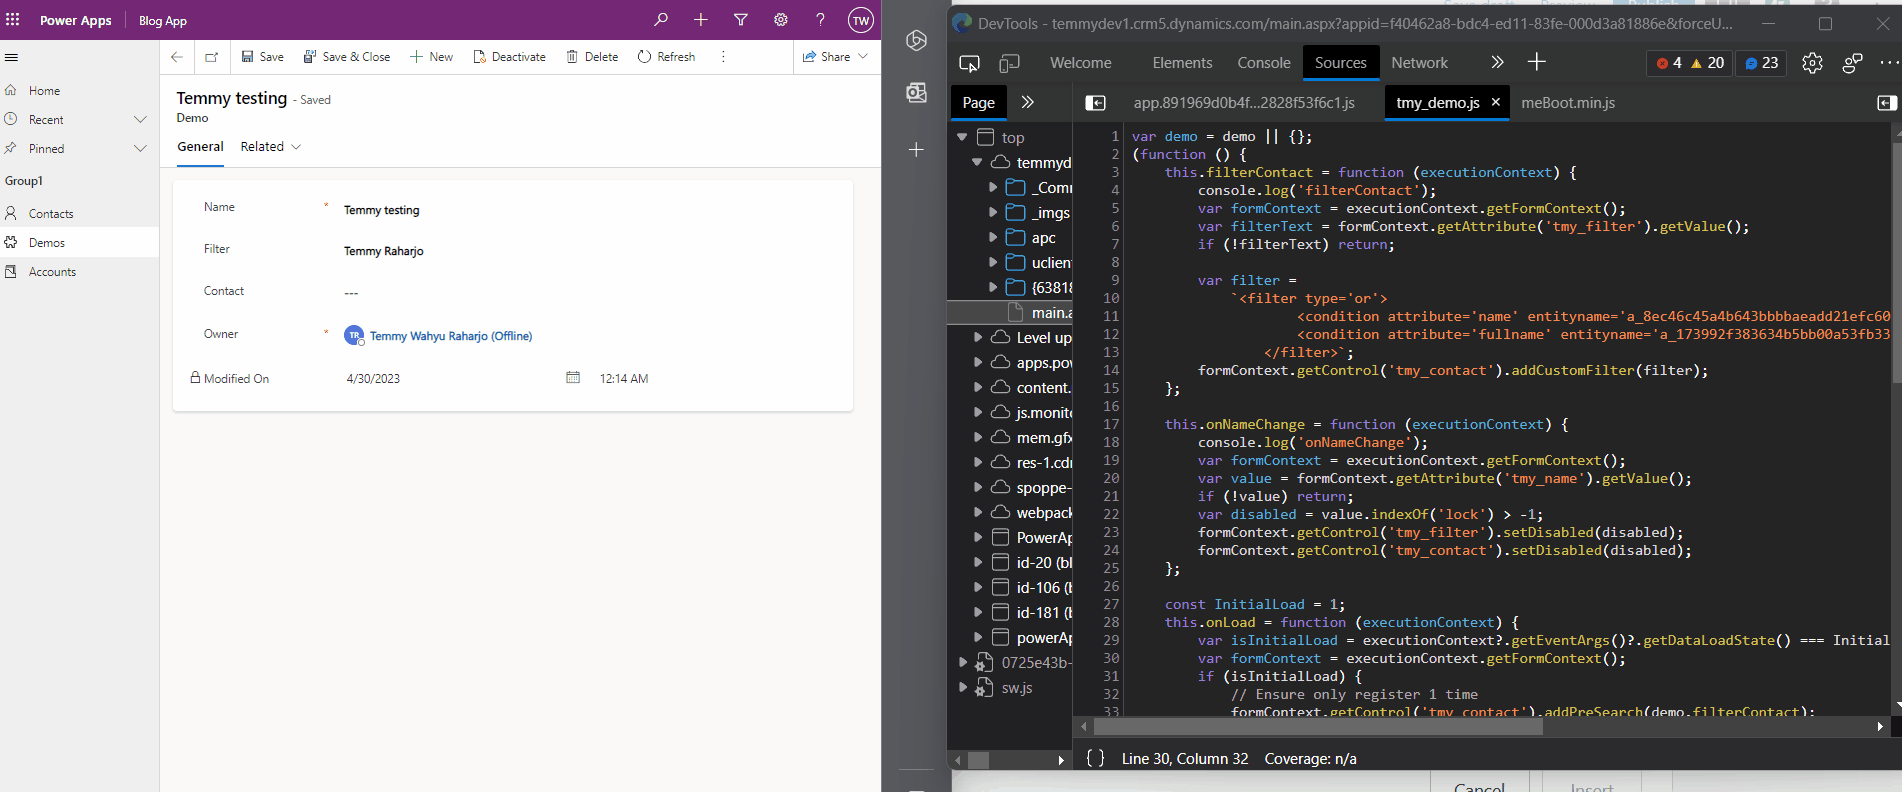
Task: Toggle device emulation icon in DevTools
Action: click(1010, 63)
